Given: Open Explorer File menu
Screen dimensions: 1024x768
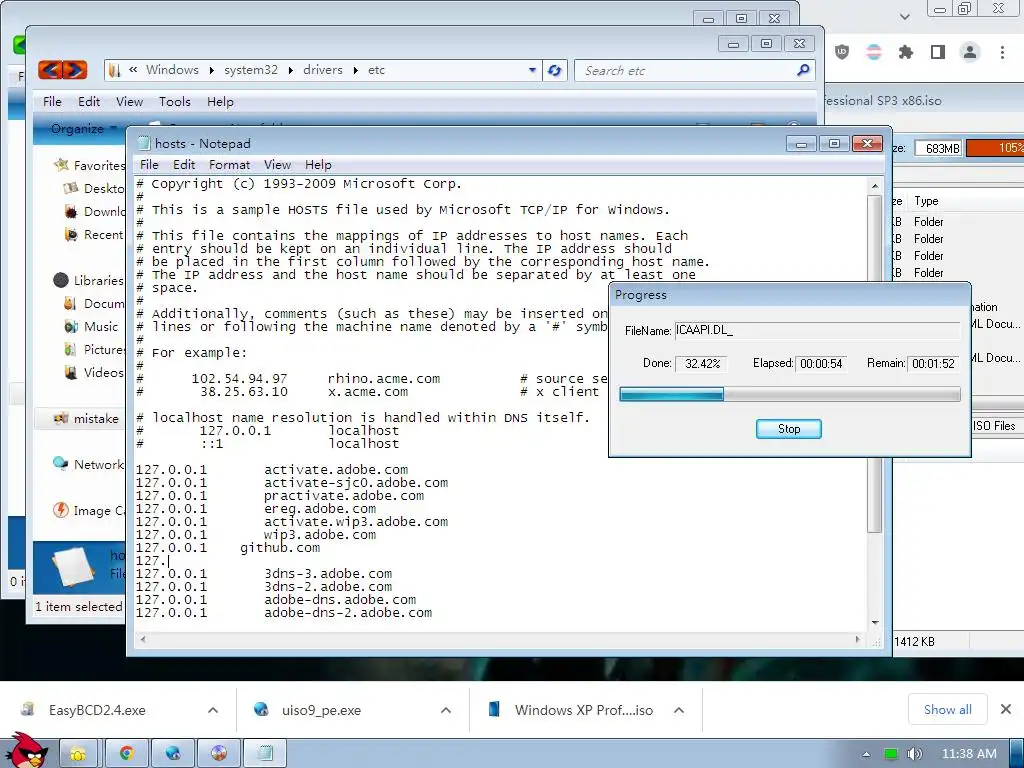Looking at the screenshot, I should [x=52, y=101].
